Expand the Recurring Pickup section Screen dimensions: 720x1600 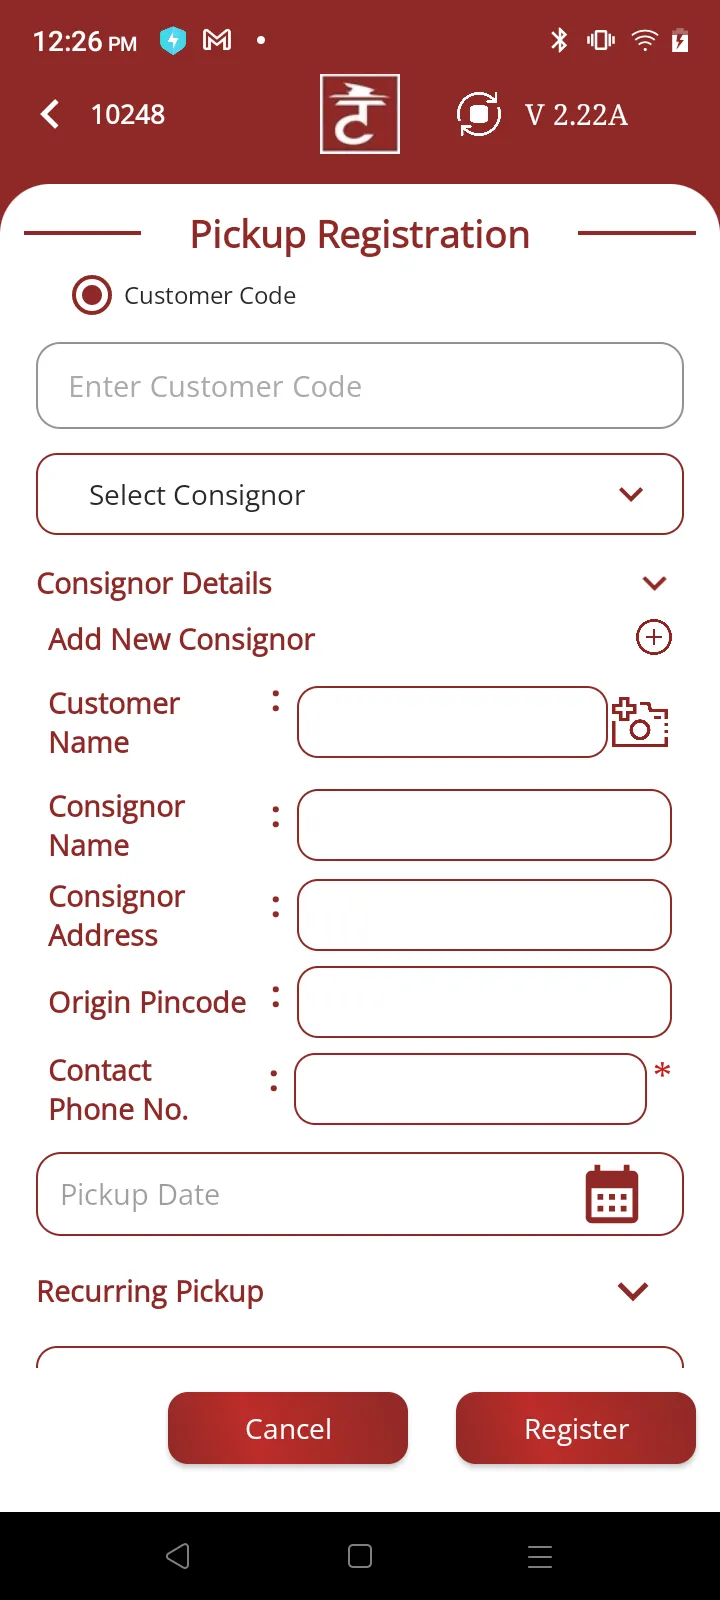coord(632,1291)
